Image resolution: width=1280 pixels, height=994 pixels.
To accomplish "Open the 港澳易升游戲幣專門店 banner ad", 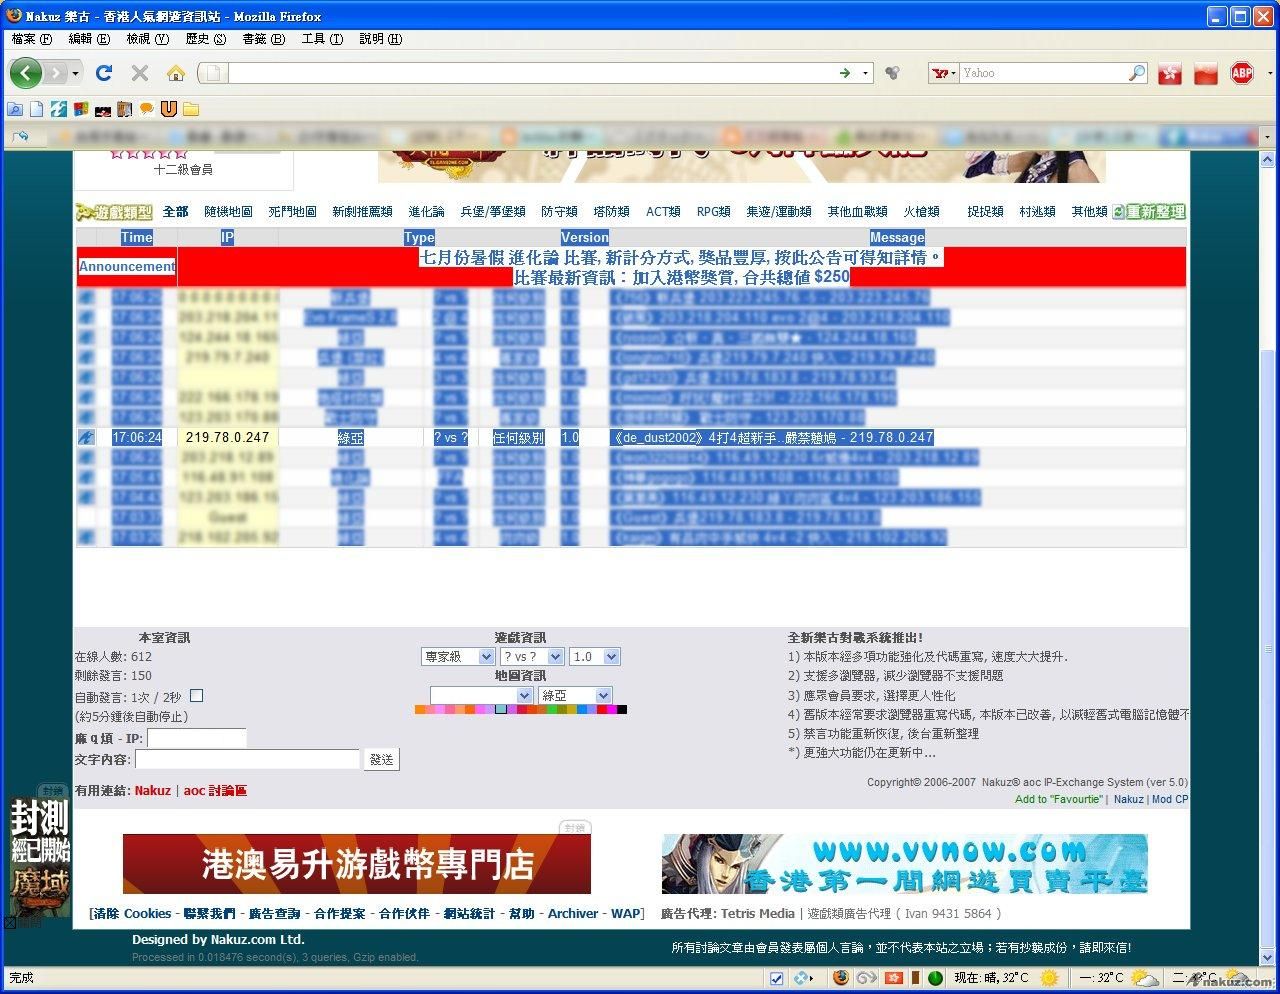I will pos(357,864).
